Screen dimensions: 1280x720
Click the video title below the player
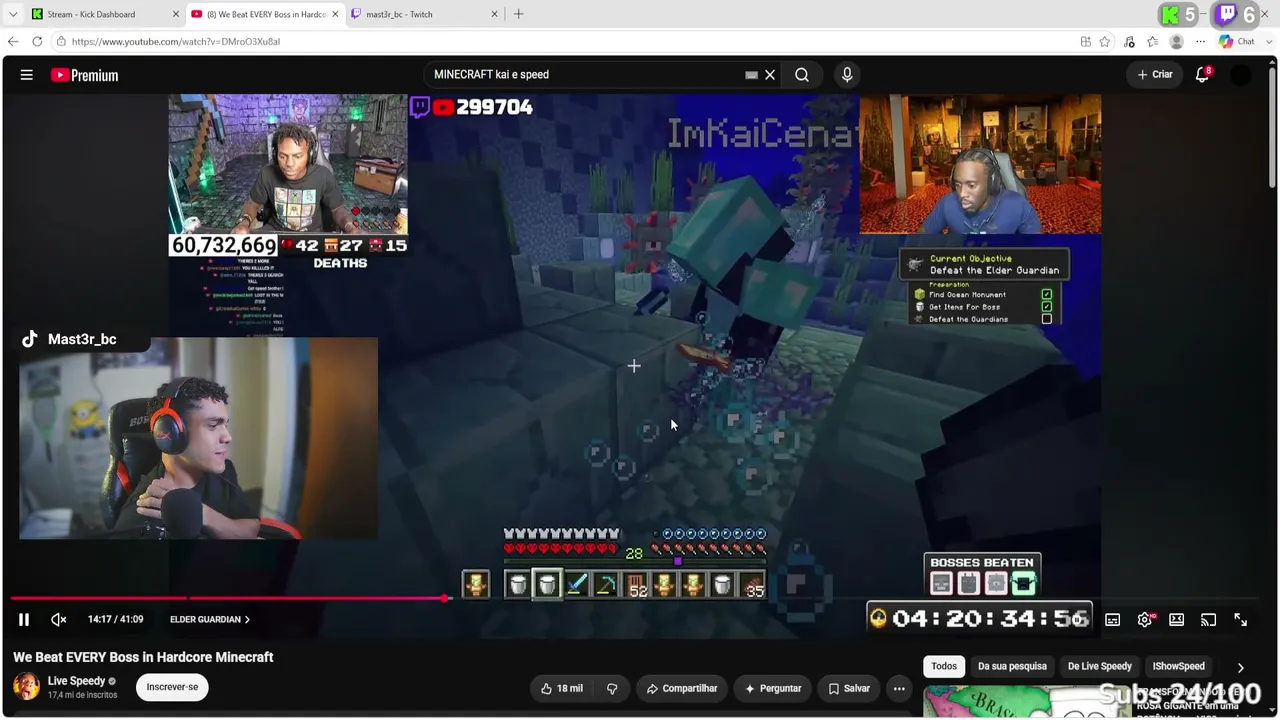(x=143, y=657)
